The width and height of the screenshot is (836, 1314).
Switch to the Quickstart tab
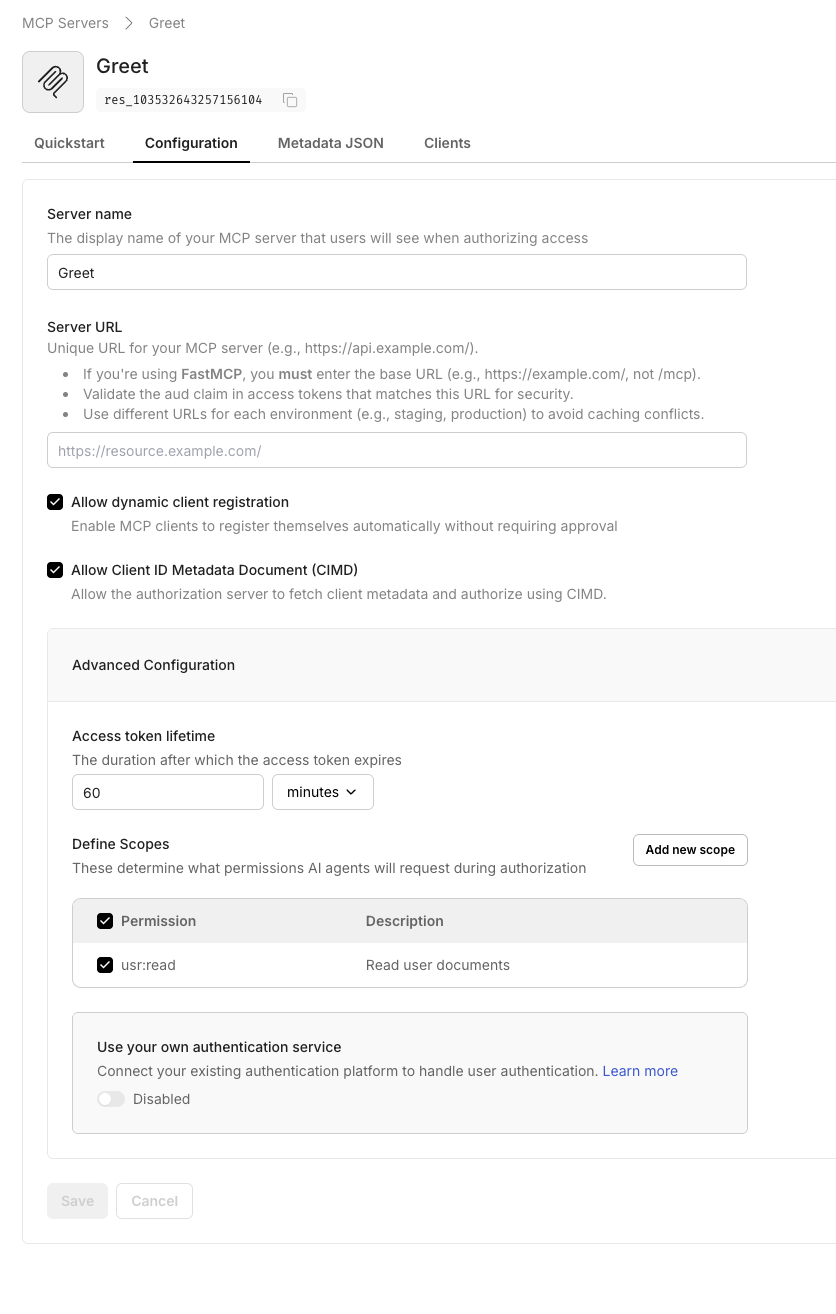(69, 143)
